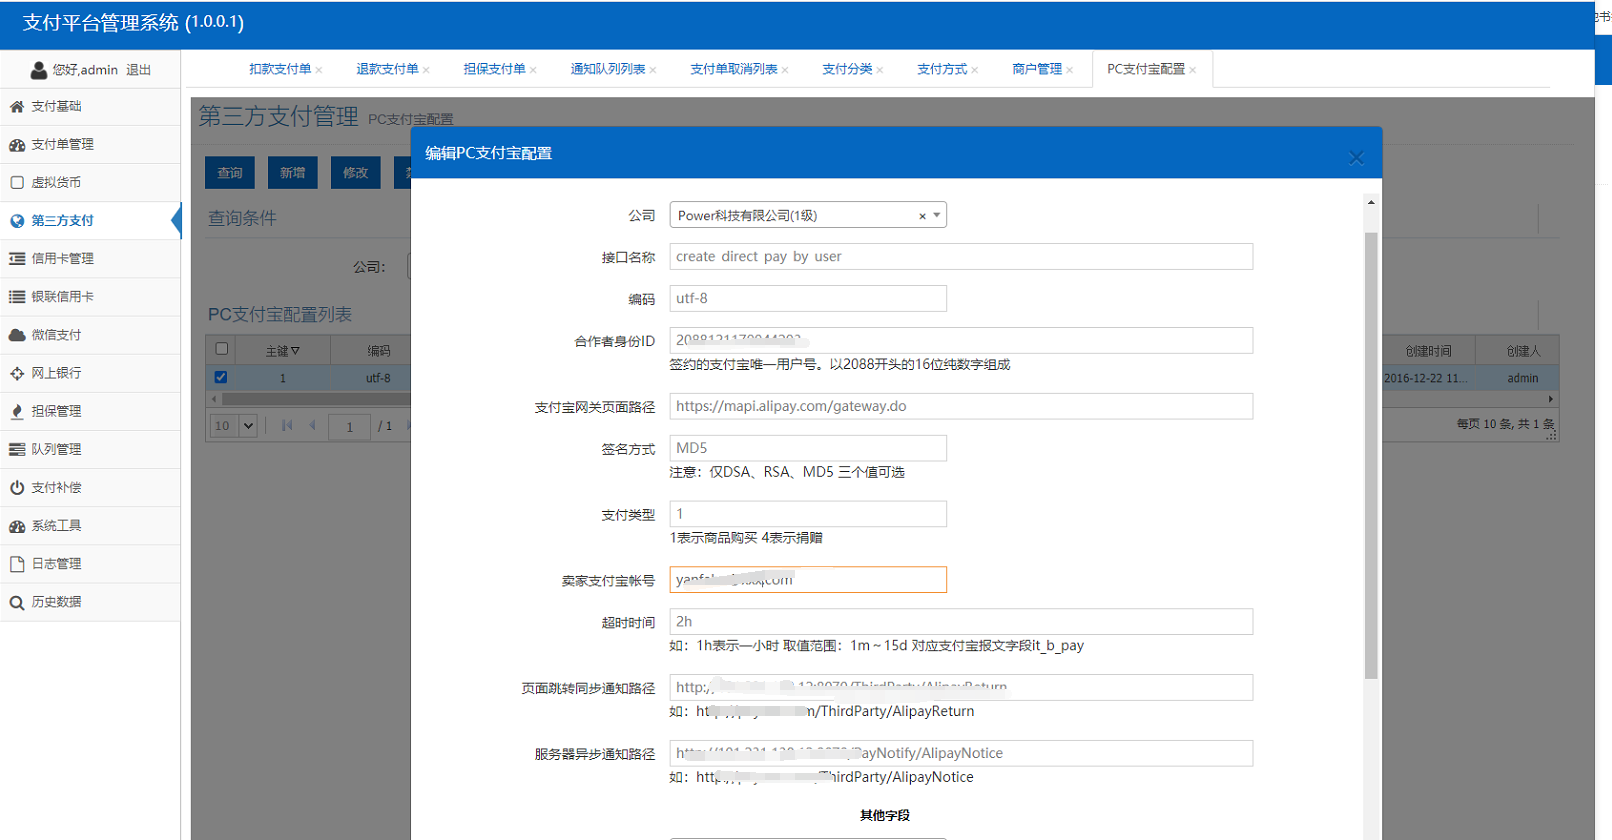Viewport: 1612px width, 840px height.
Task: Click the user avatar icon beside admin
Action: click(38, 70)
